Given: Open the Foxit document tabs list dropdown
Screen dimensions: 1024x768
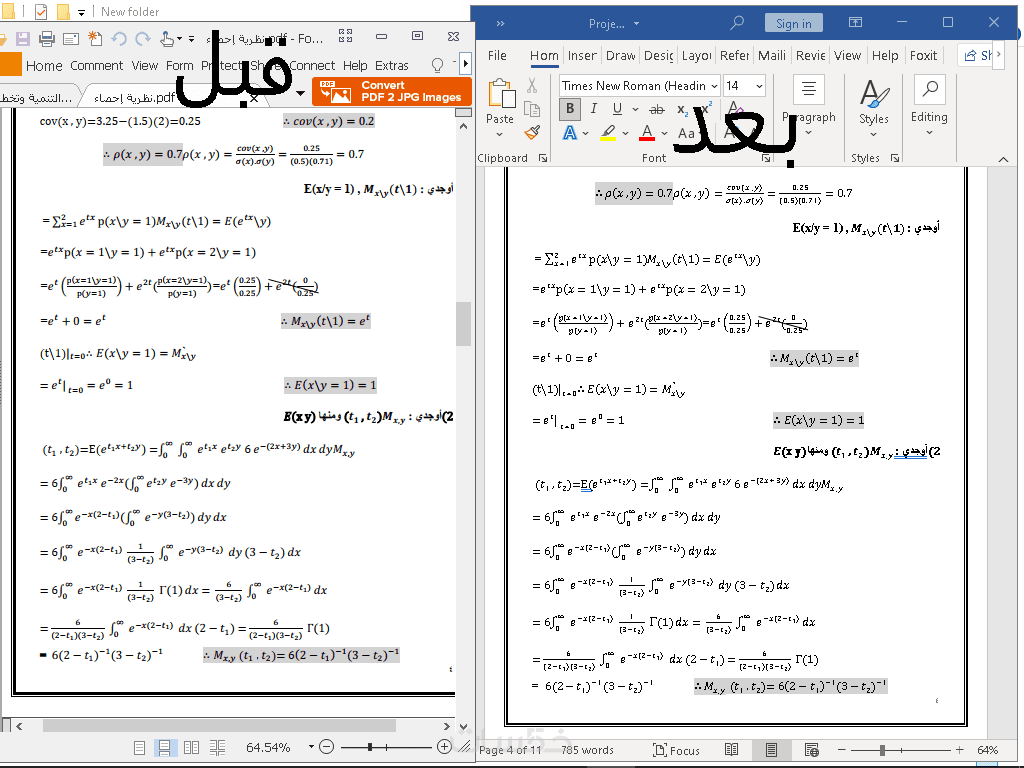Looking at the screenshot, I should [300, 93].
